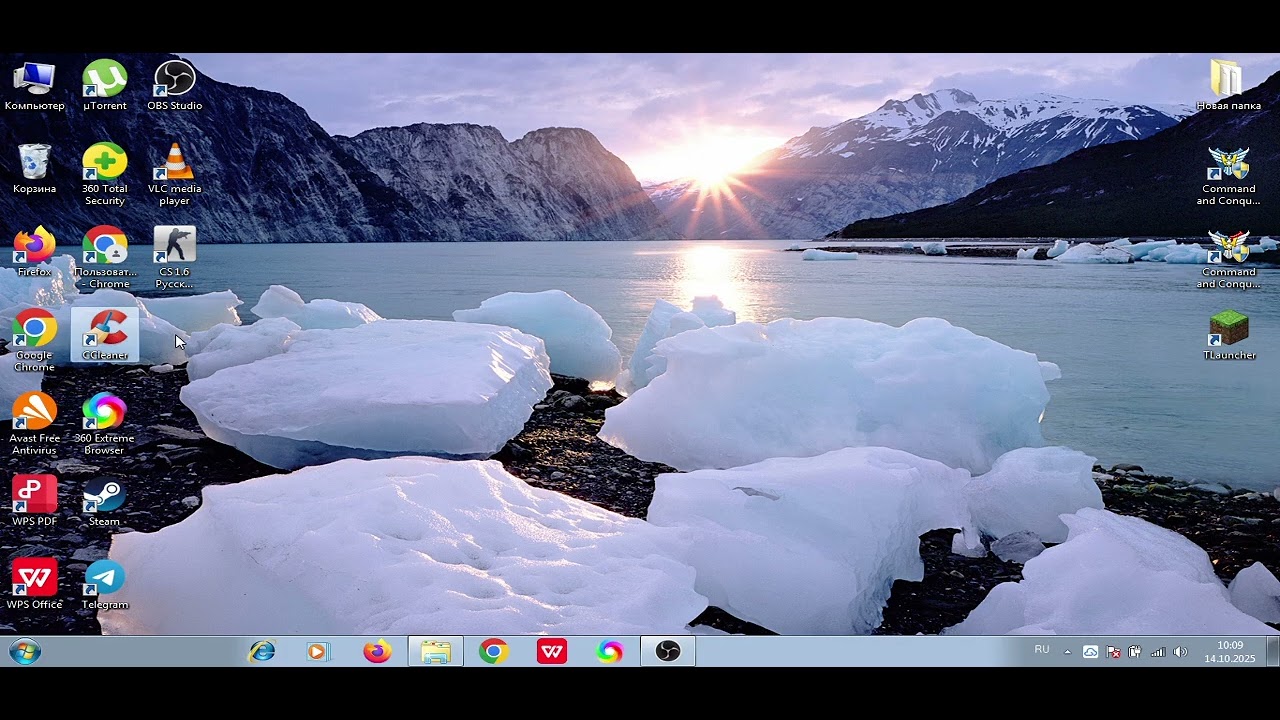Image resolution: width=1280 pixels, height=720 pixels.
Task: Open the volume speaker tray icon
Action: (1180, 652)
